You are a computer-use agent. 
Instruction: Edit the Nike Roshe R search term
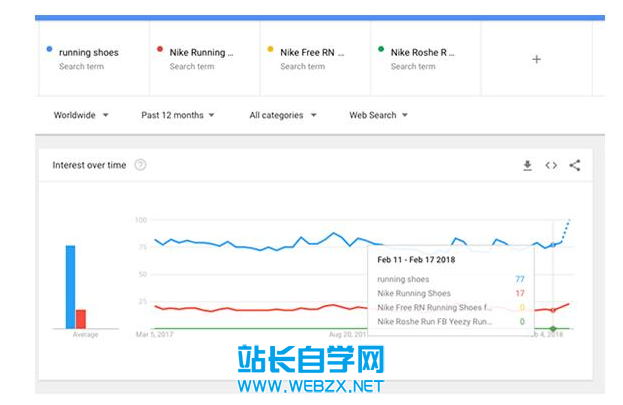pyautogui.click(x=422, y=52)
